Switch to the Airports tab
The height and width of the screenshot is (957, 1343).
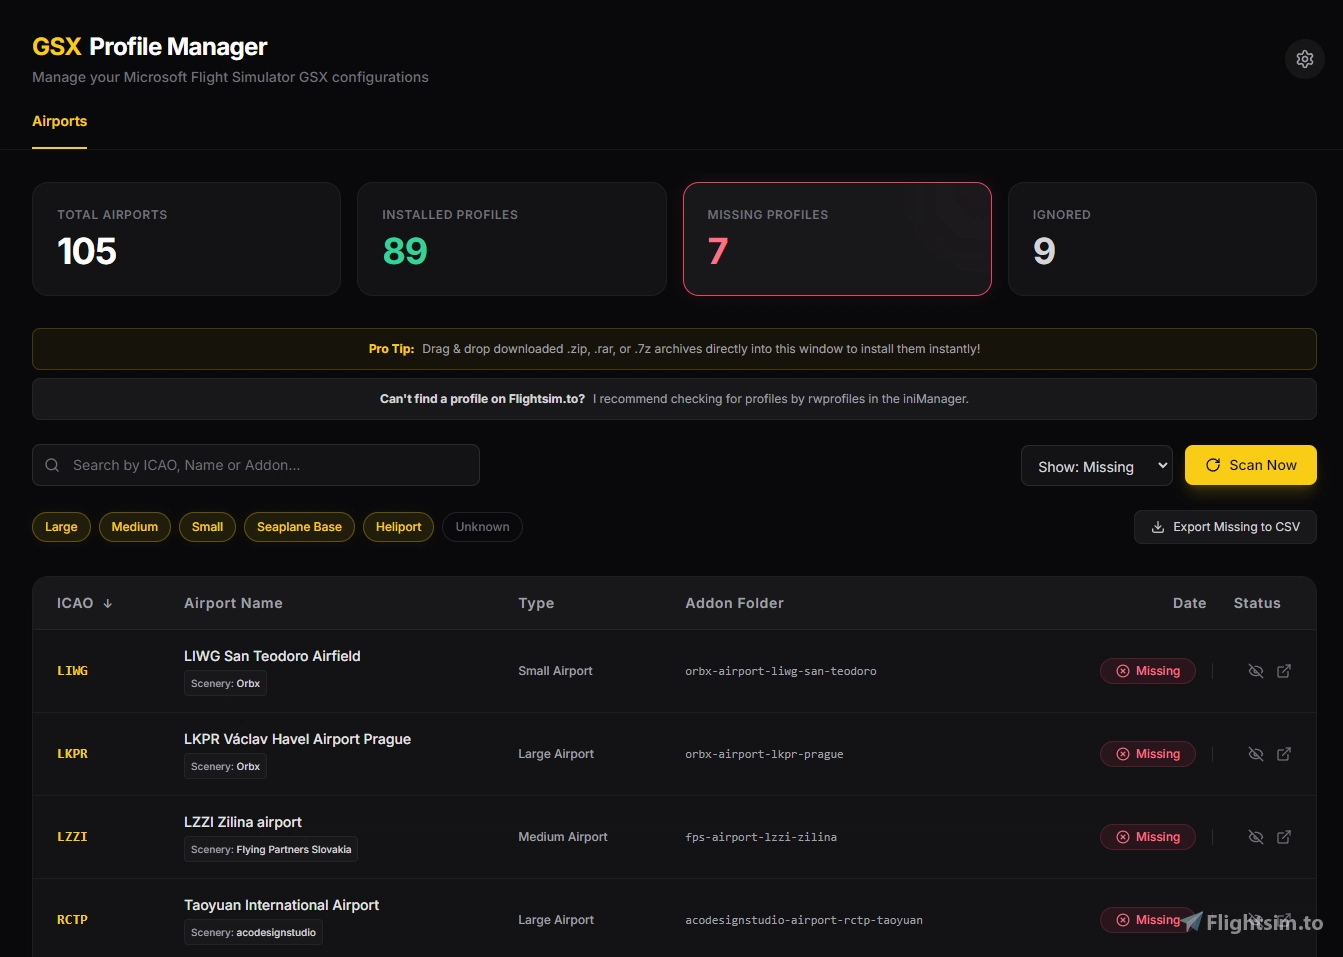(x=60, y=121)
